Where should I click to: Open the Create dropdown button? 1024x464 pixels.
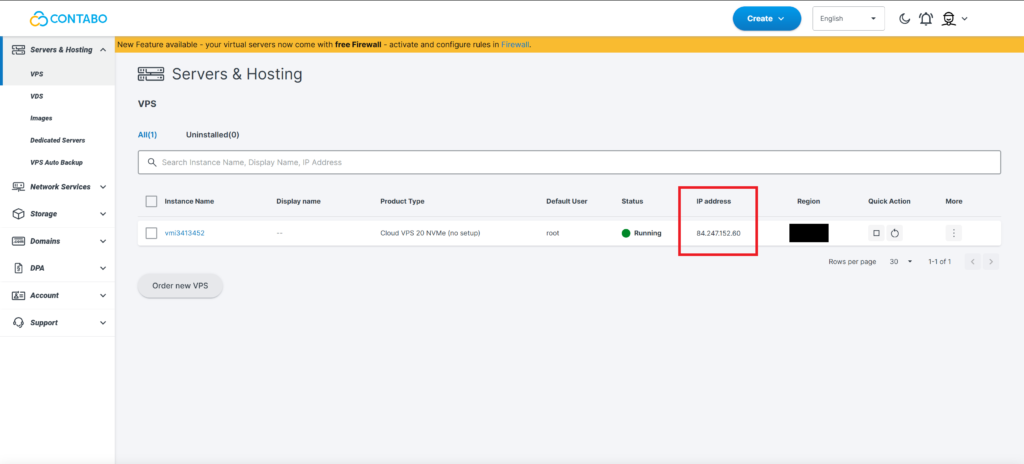coord(767,18)
